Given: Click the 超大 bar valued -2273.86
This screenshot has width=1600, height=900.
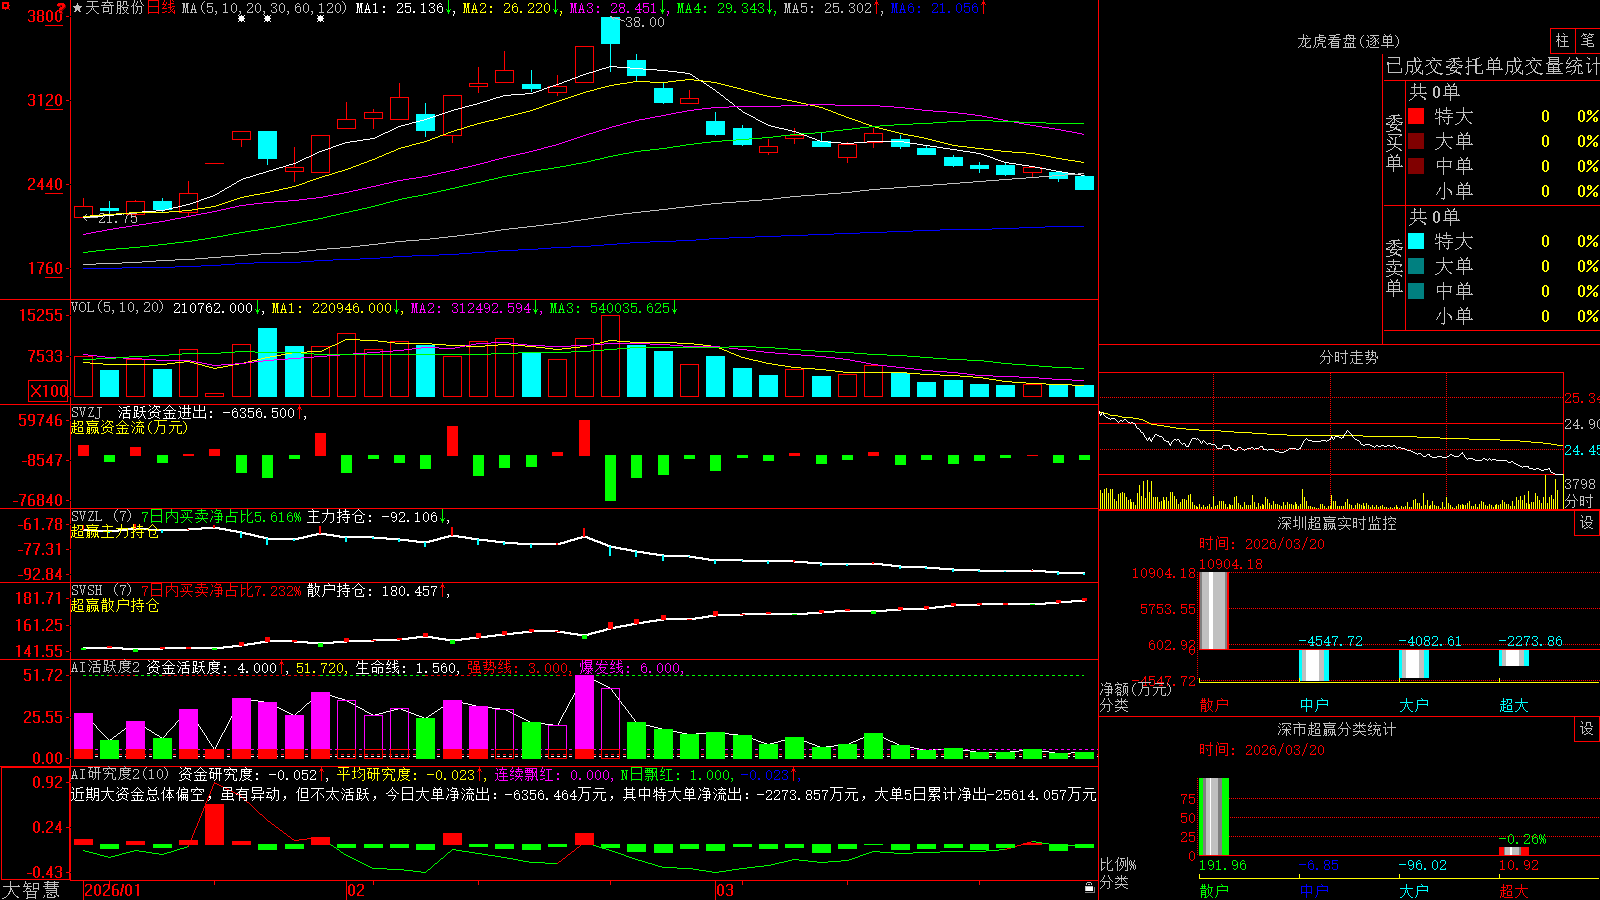Looking at the screenshot, I should click(1514, 658).
